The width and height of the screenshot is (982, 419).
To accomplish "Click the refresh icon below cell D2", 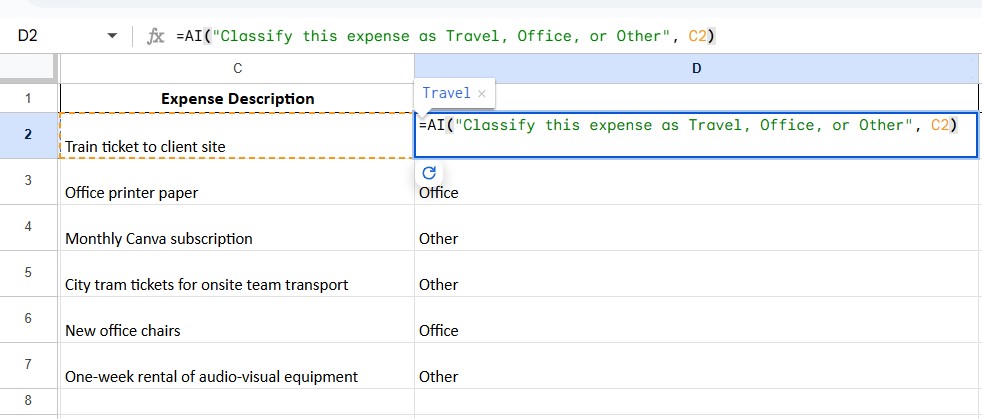I will 429,172.
